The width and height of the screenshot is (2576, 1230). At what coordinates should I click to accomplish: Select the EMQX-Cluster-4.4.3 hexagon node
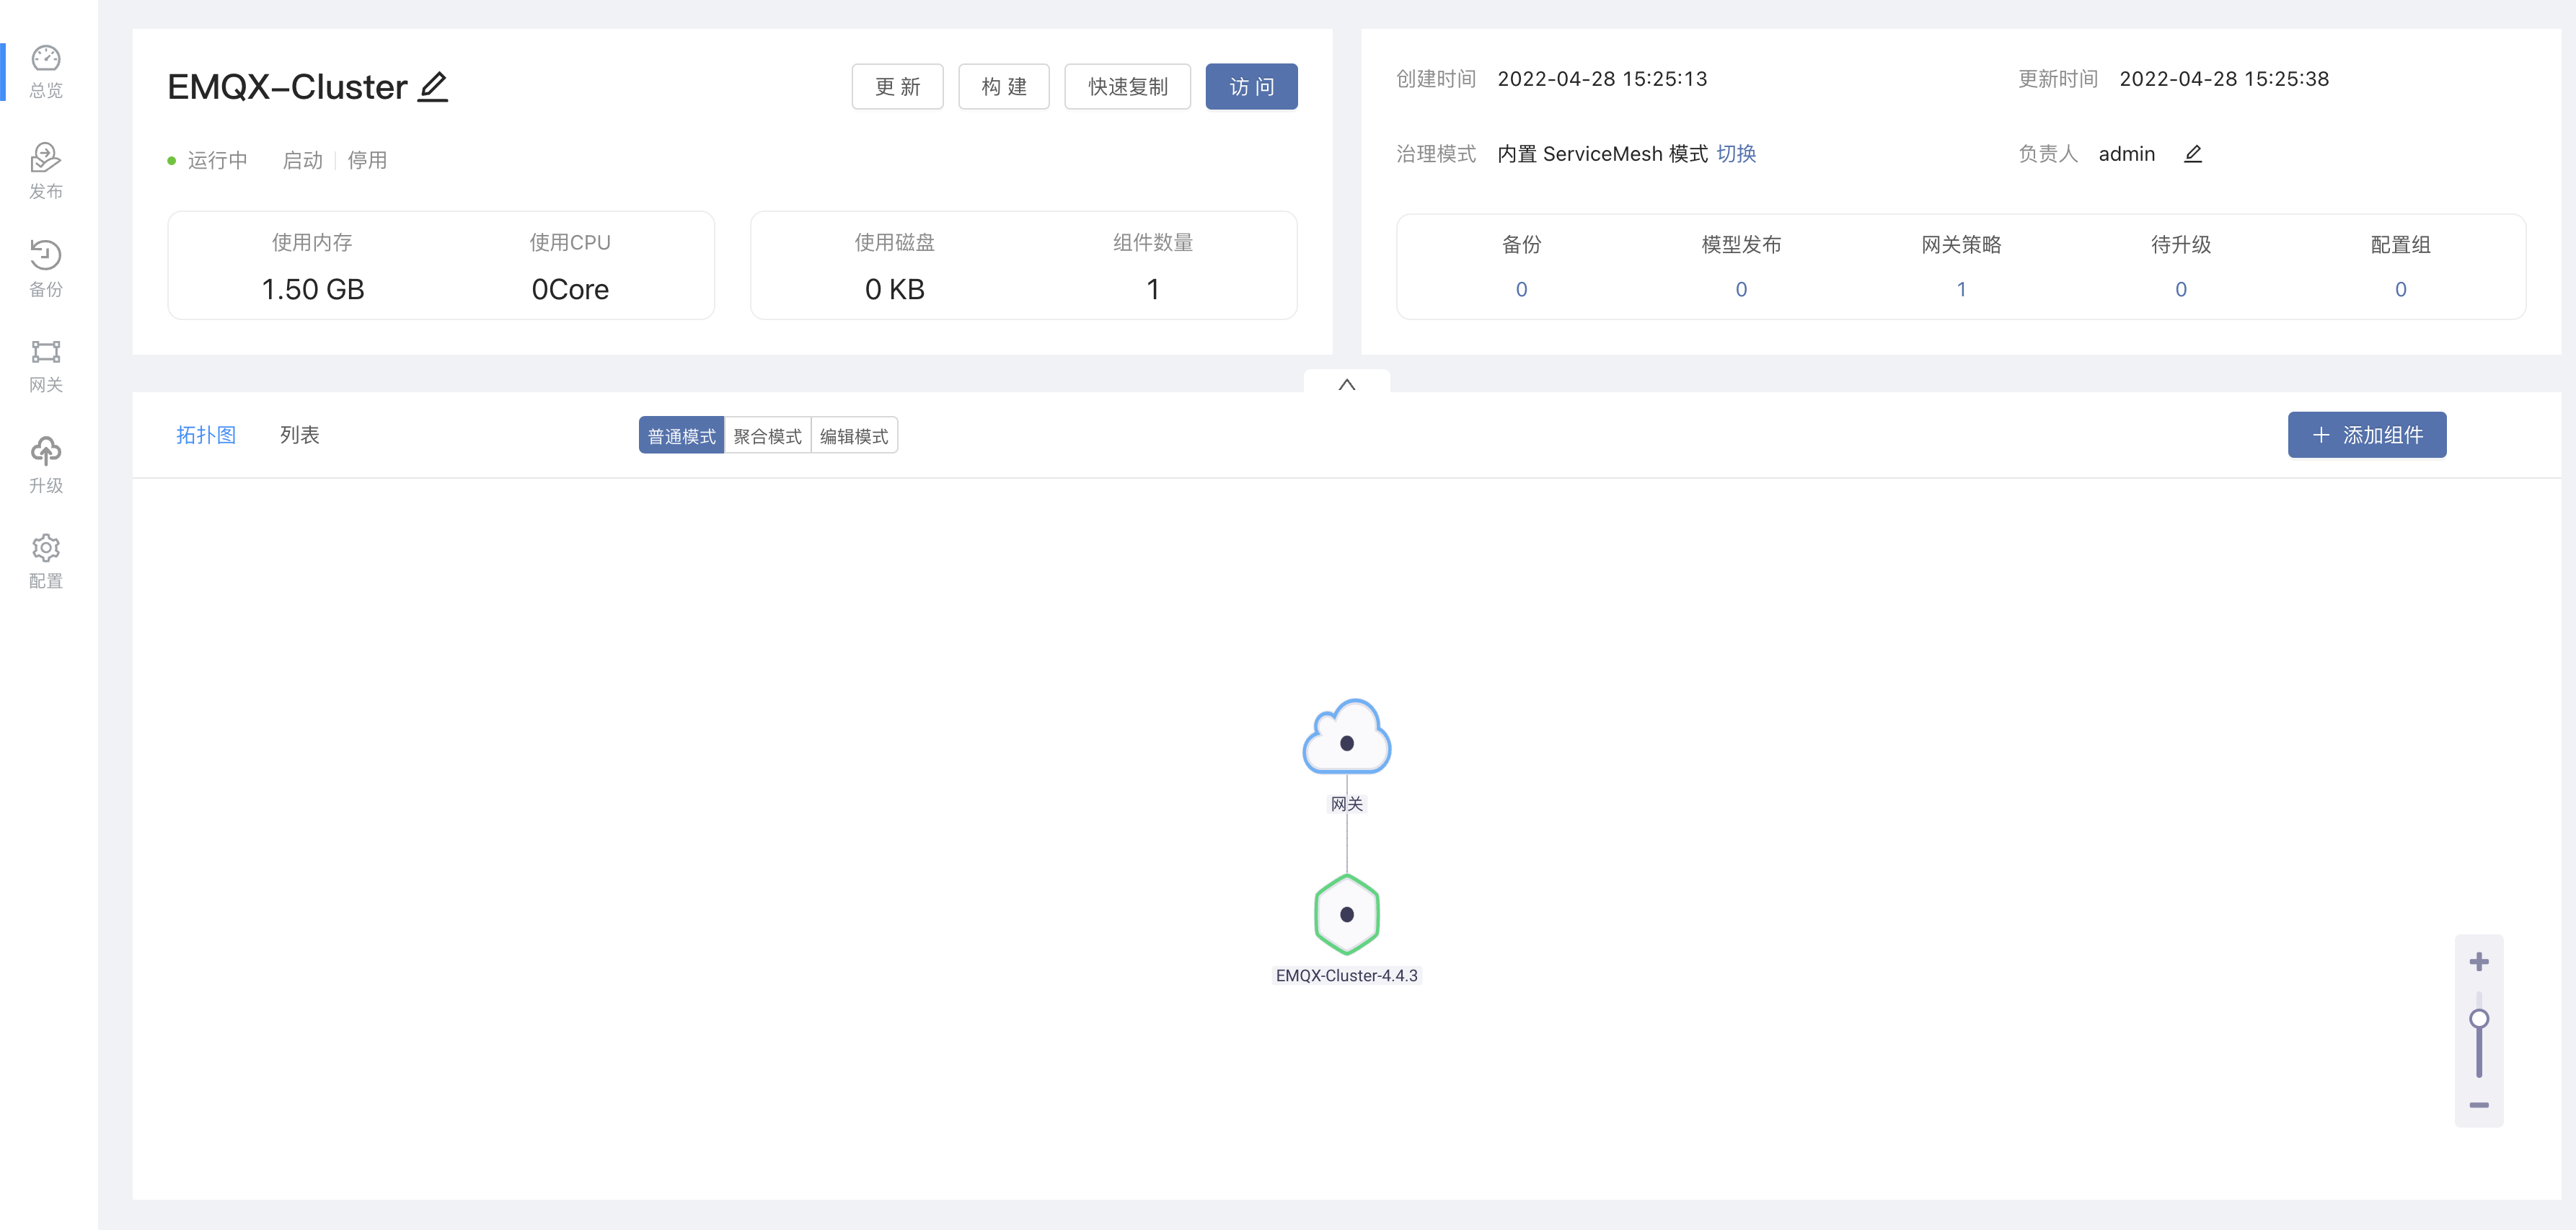click(1347, 914)
